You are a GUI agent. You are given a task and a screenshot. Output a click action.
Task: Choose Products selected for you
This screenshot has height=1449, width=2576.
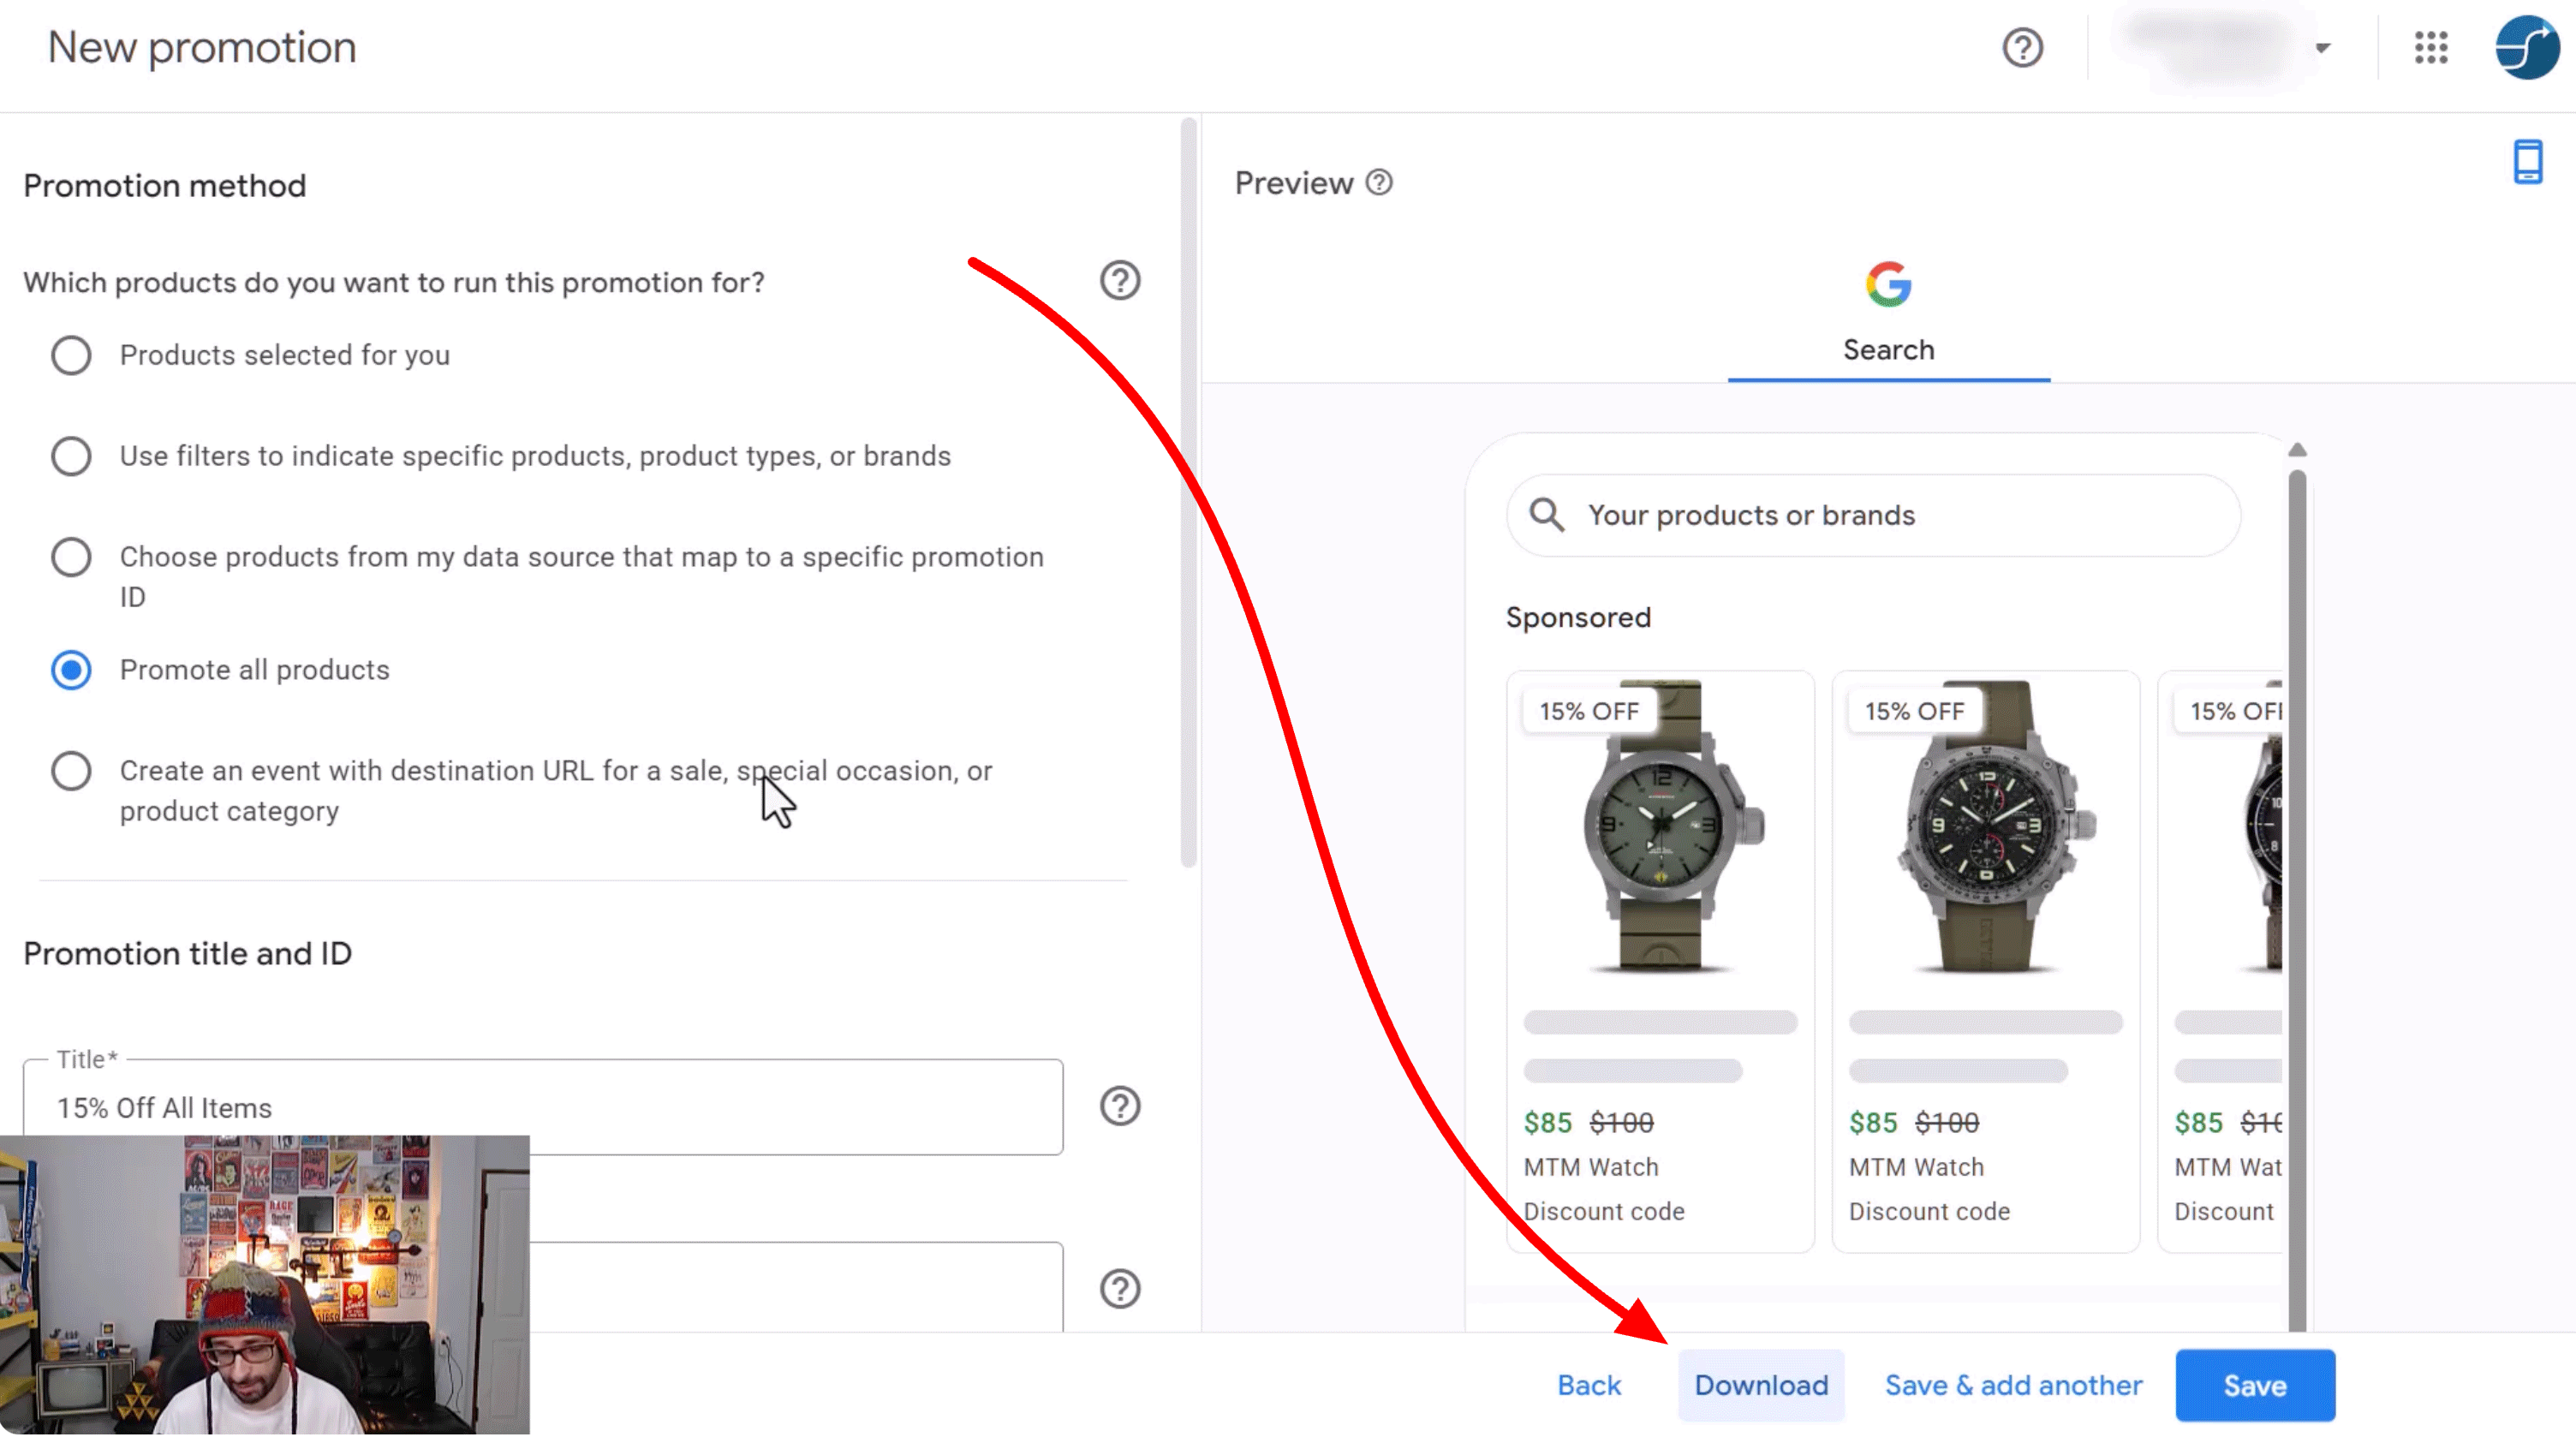(x=71, y=355)
